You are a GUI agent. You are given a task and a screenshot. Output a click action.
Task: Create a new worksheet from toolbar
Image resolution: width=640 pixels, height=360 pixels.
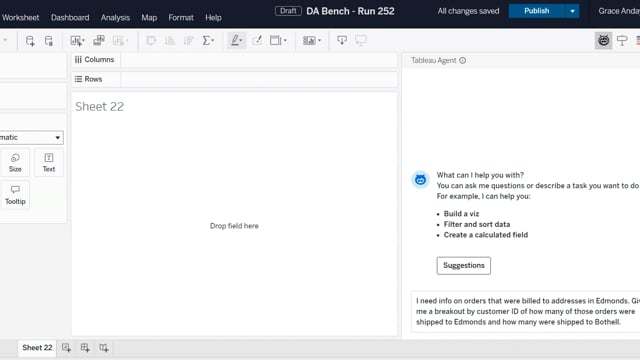(77, 40)
